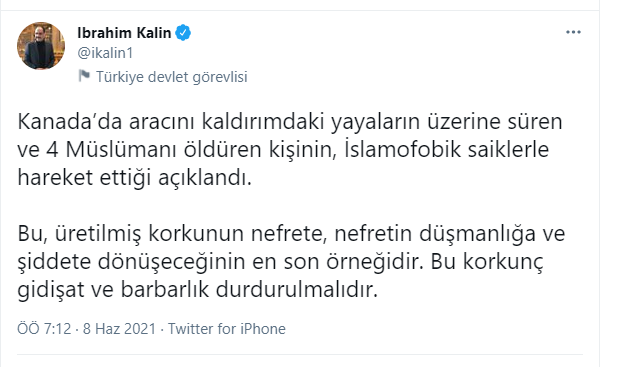
Task: Open the ÖÖ 7:12 timestamp link
Action: tap(44, 329)
